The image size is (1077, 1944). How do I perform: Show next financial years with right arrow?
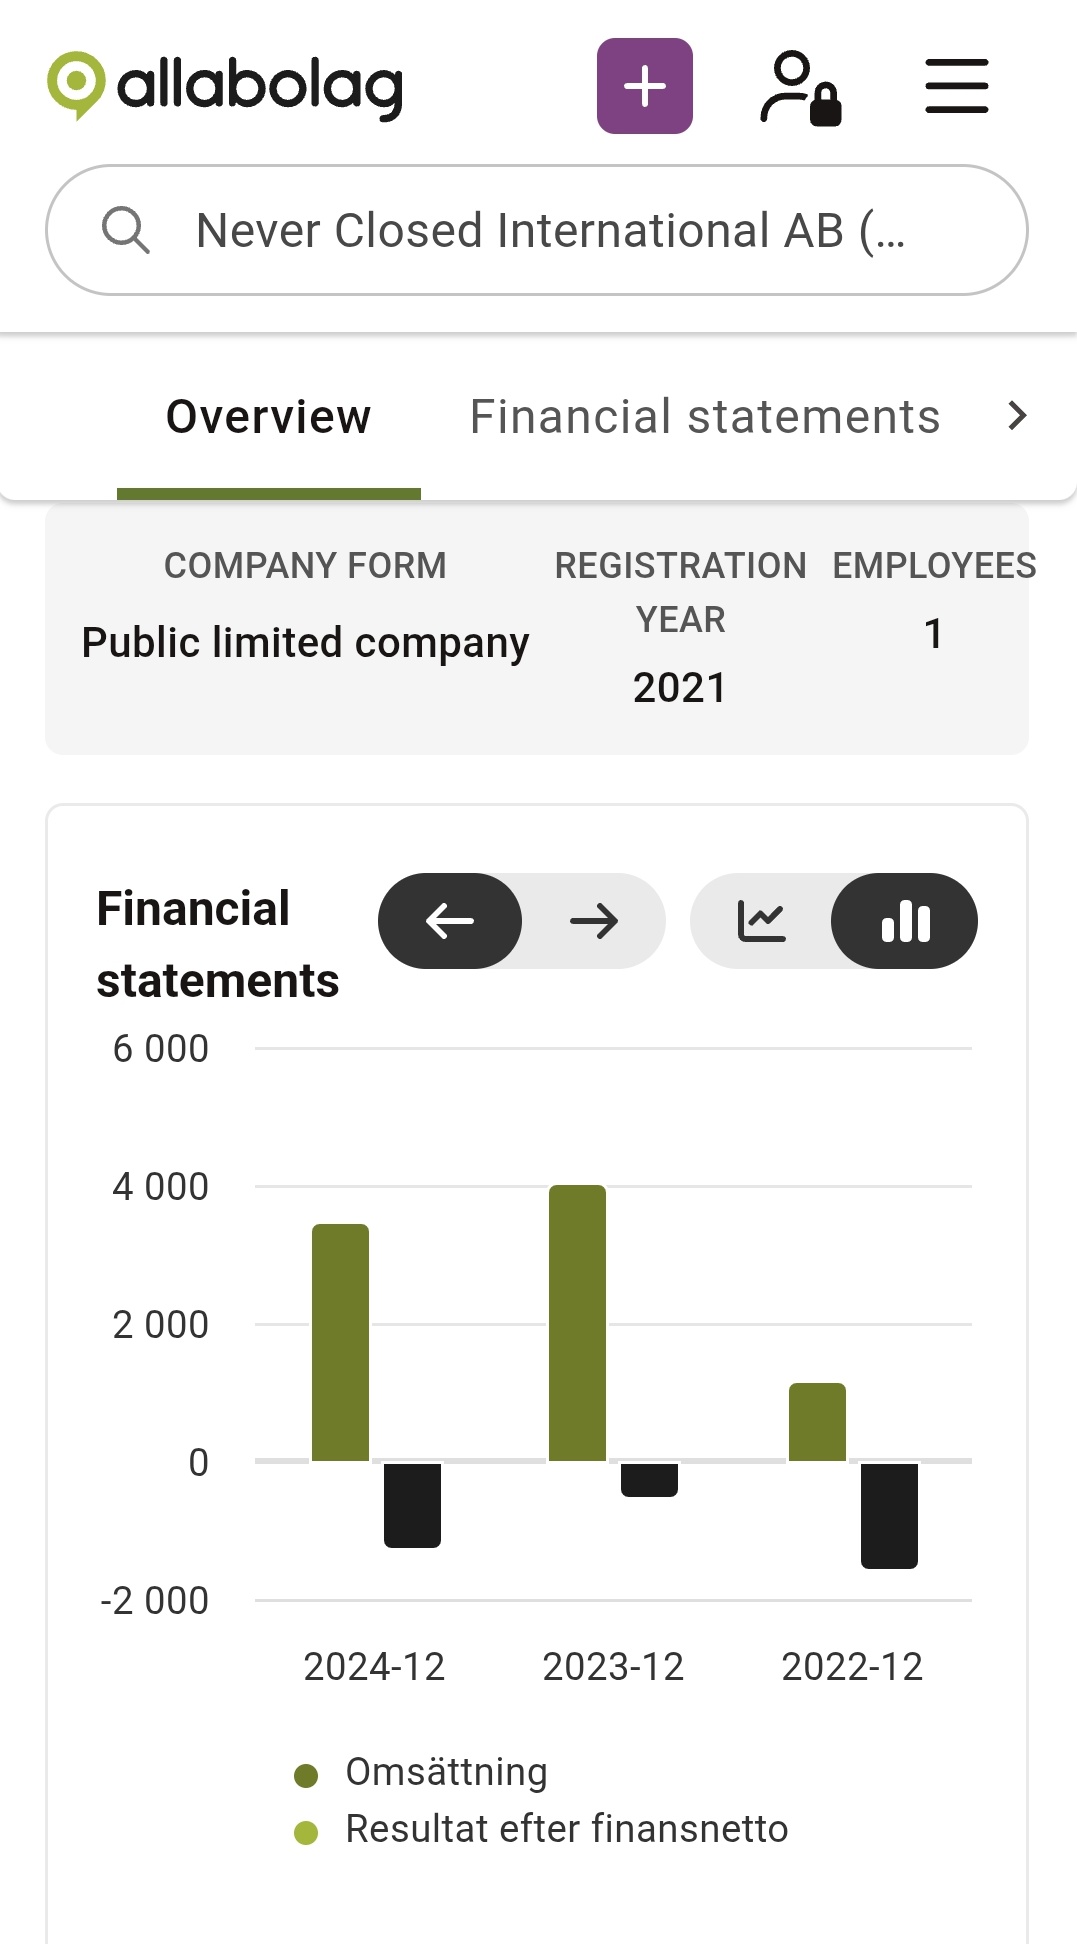594,921
